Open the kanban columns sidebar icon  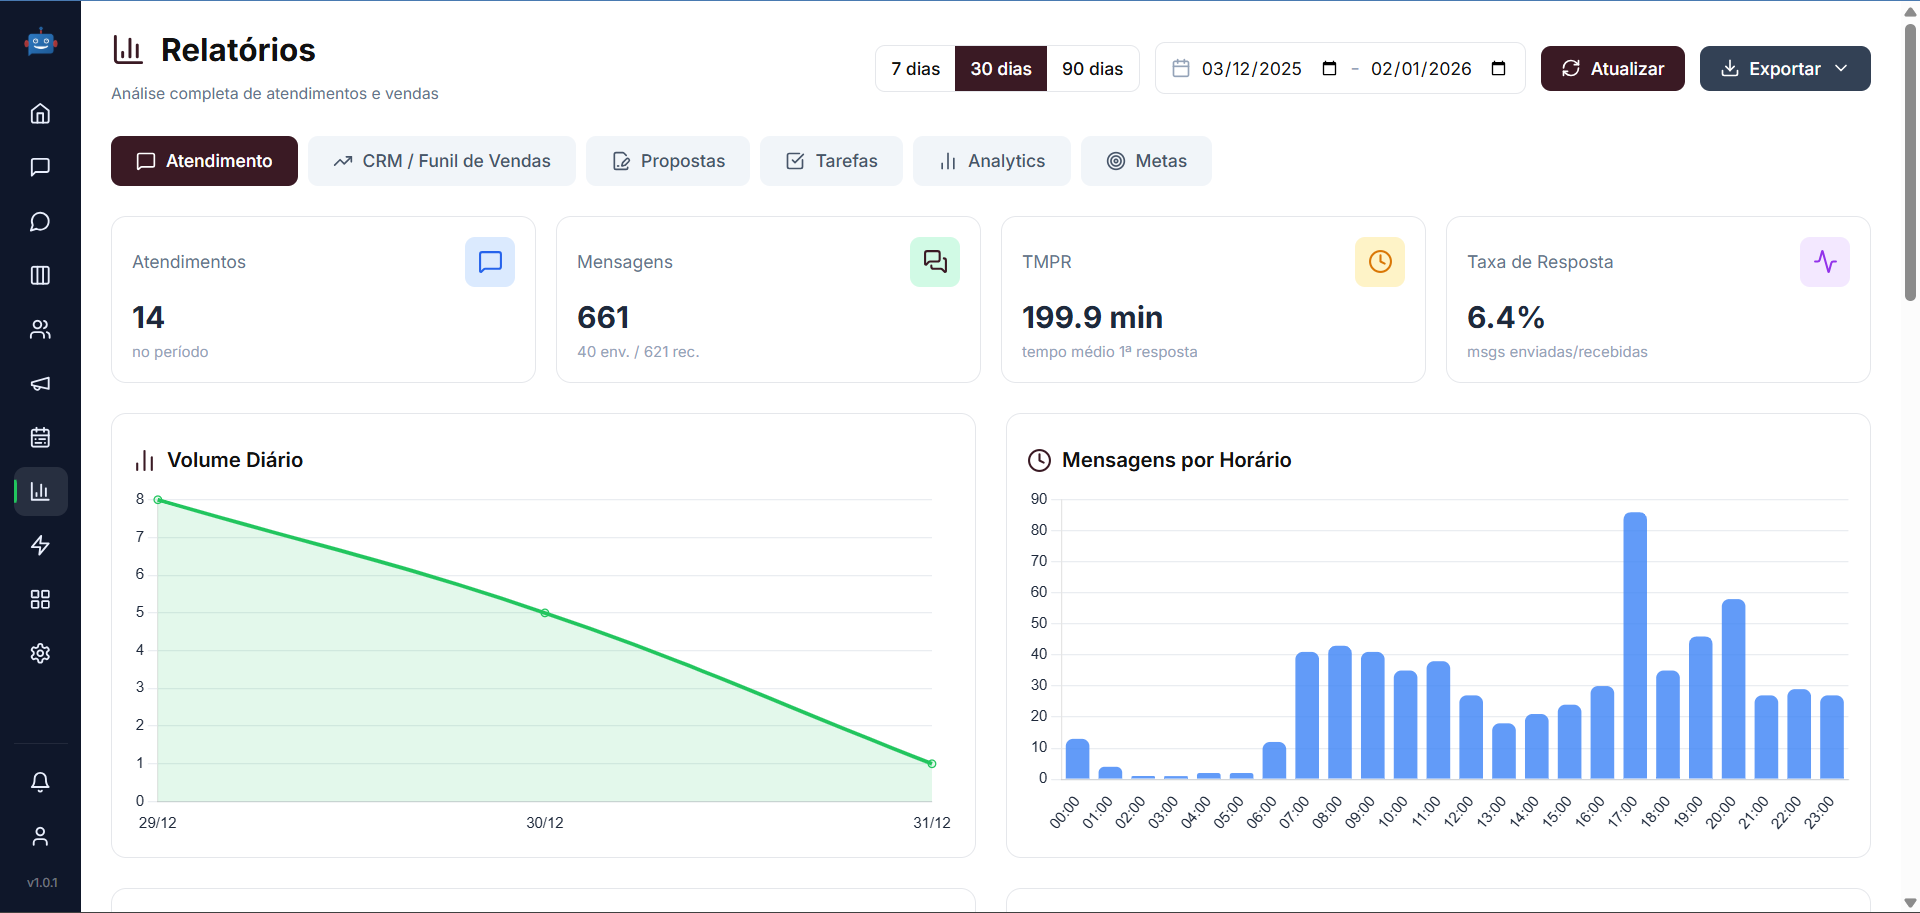[40, 276]
